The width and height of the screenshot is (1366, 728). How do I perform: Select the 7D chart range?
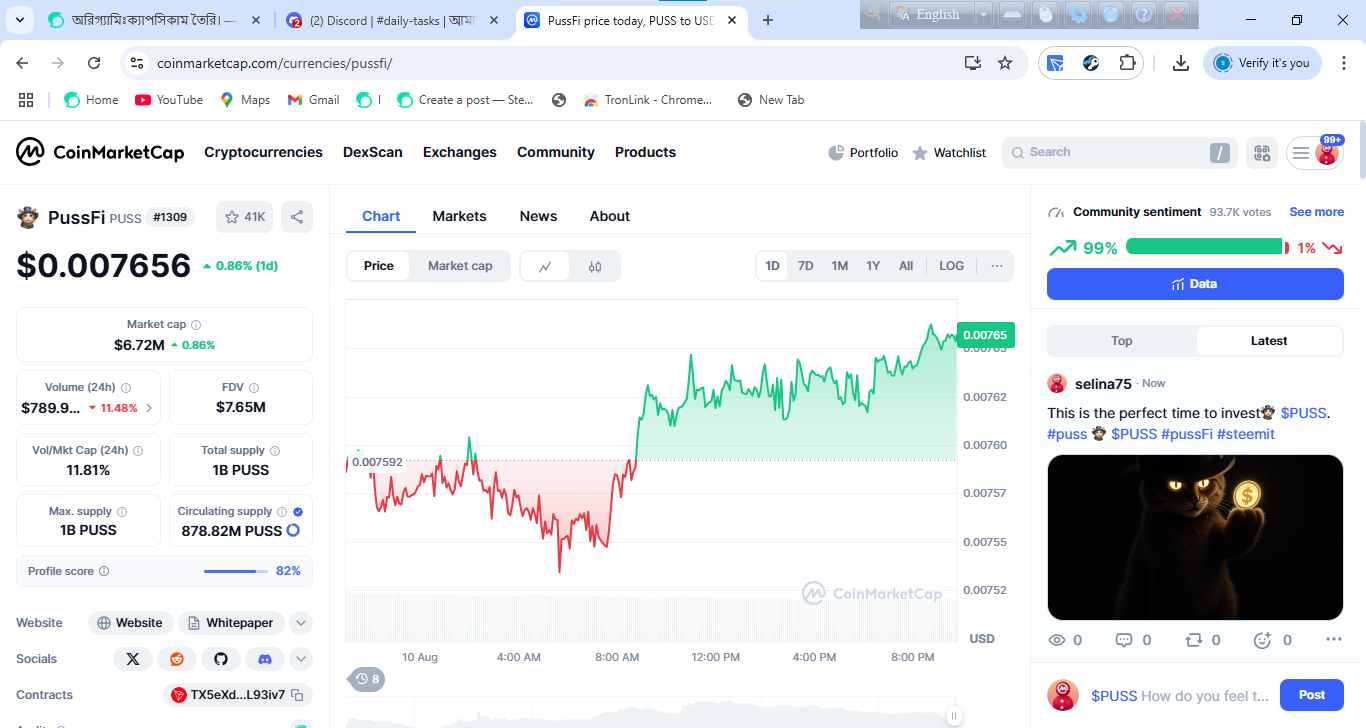805,266
